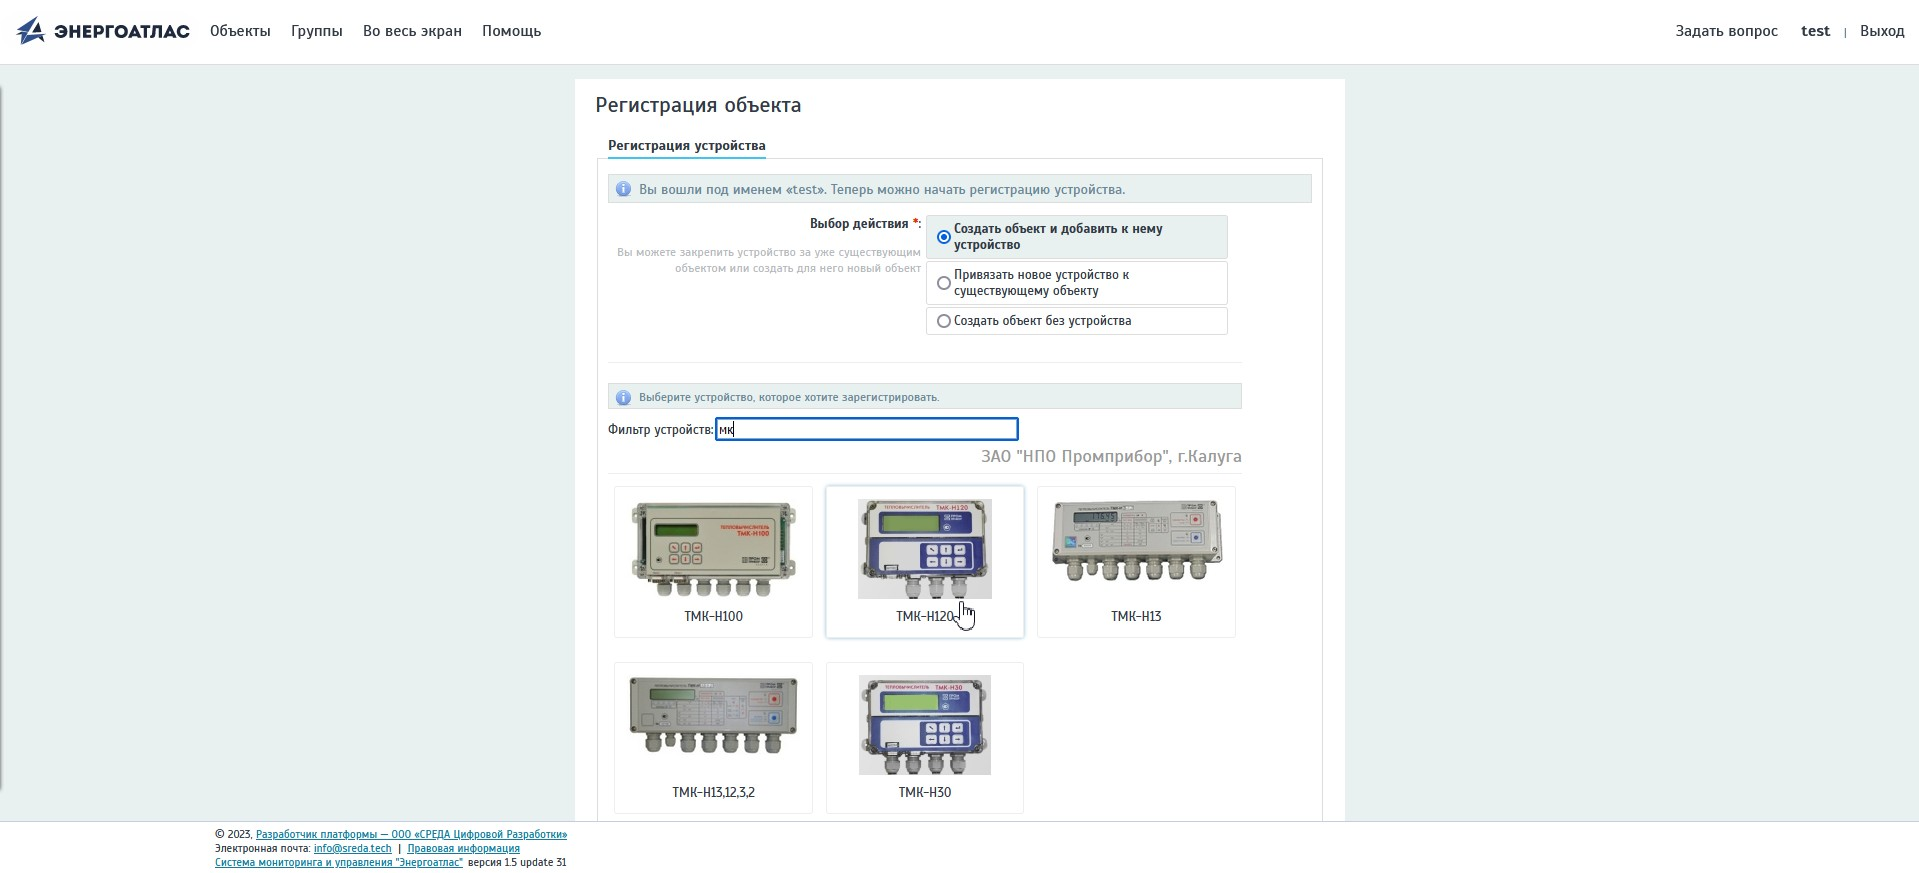Choose 'Создать объект без устройства' radio button
This screenshot has height=873, width=1919.
click(943, 321)
